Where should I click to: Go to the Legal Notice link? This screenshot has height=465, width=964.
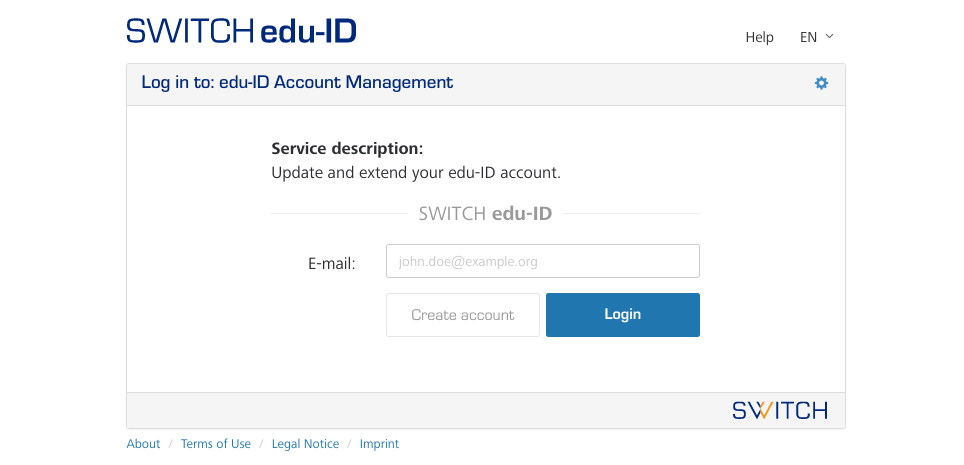305,444
